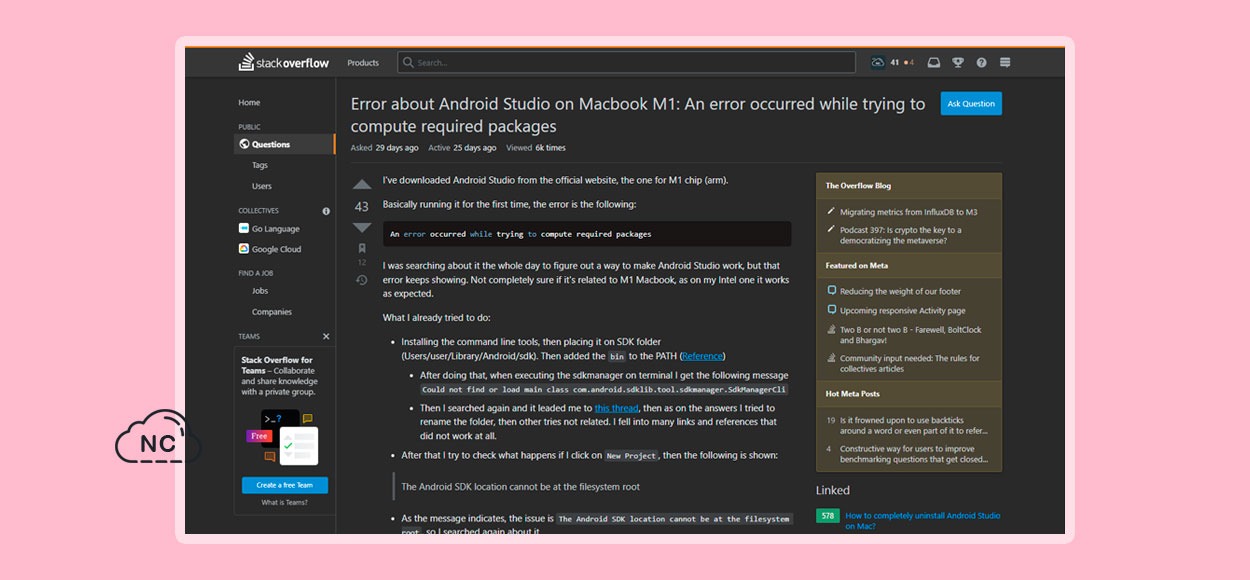
Task: Open Tags in left sidebar
Action: [260, 165]
